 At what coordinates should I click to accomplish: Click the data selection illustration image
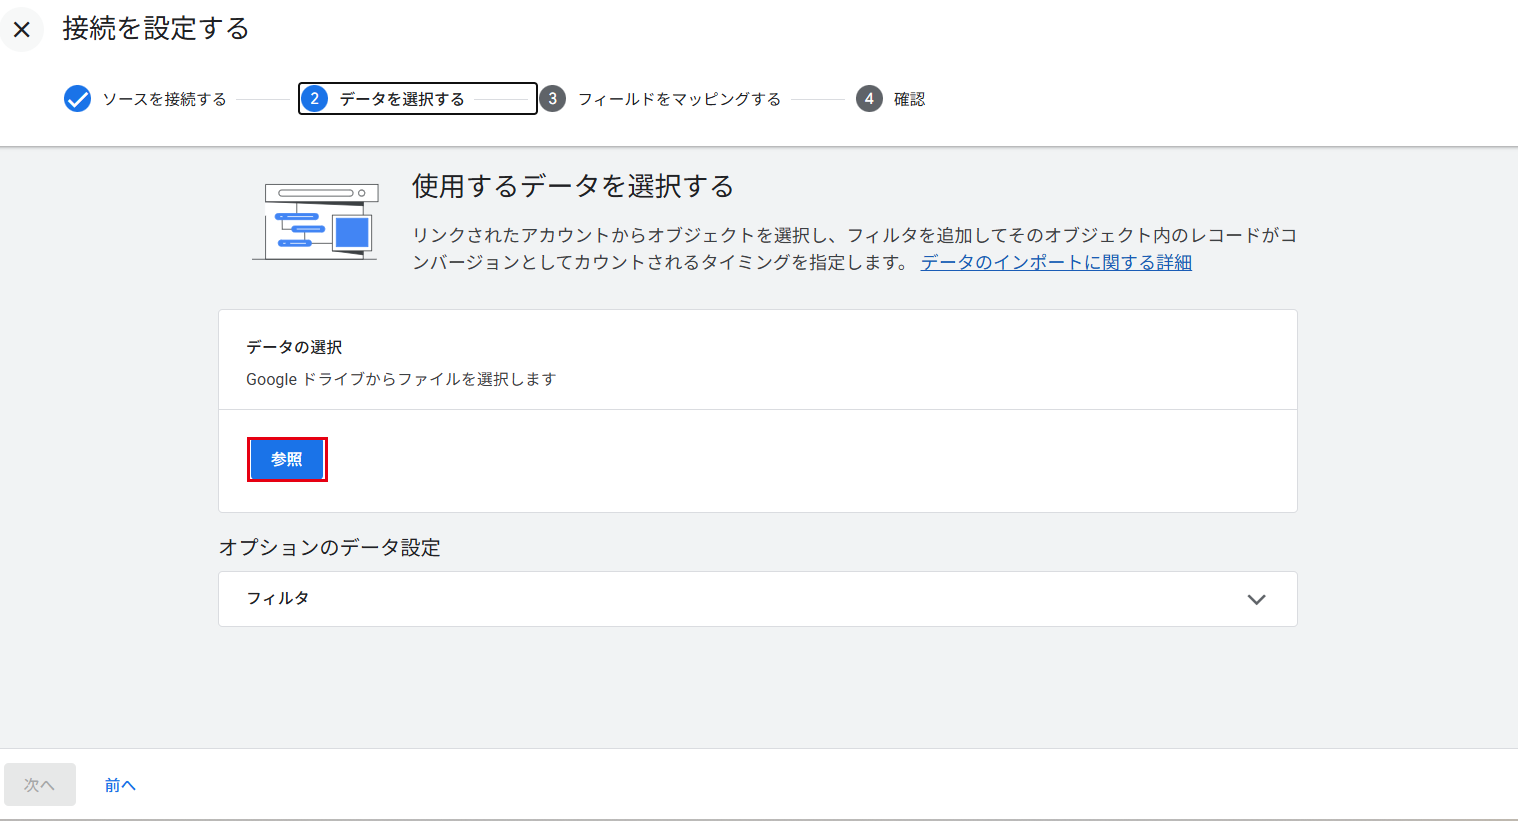click(x=316, y=221)
